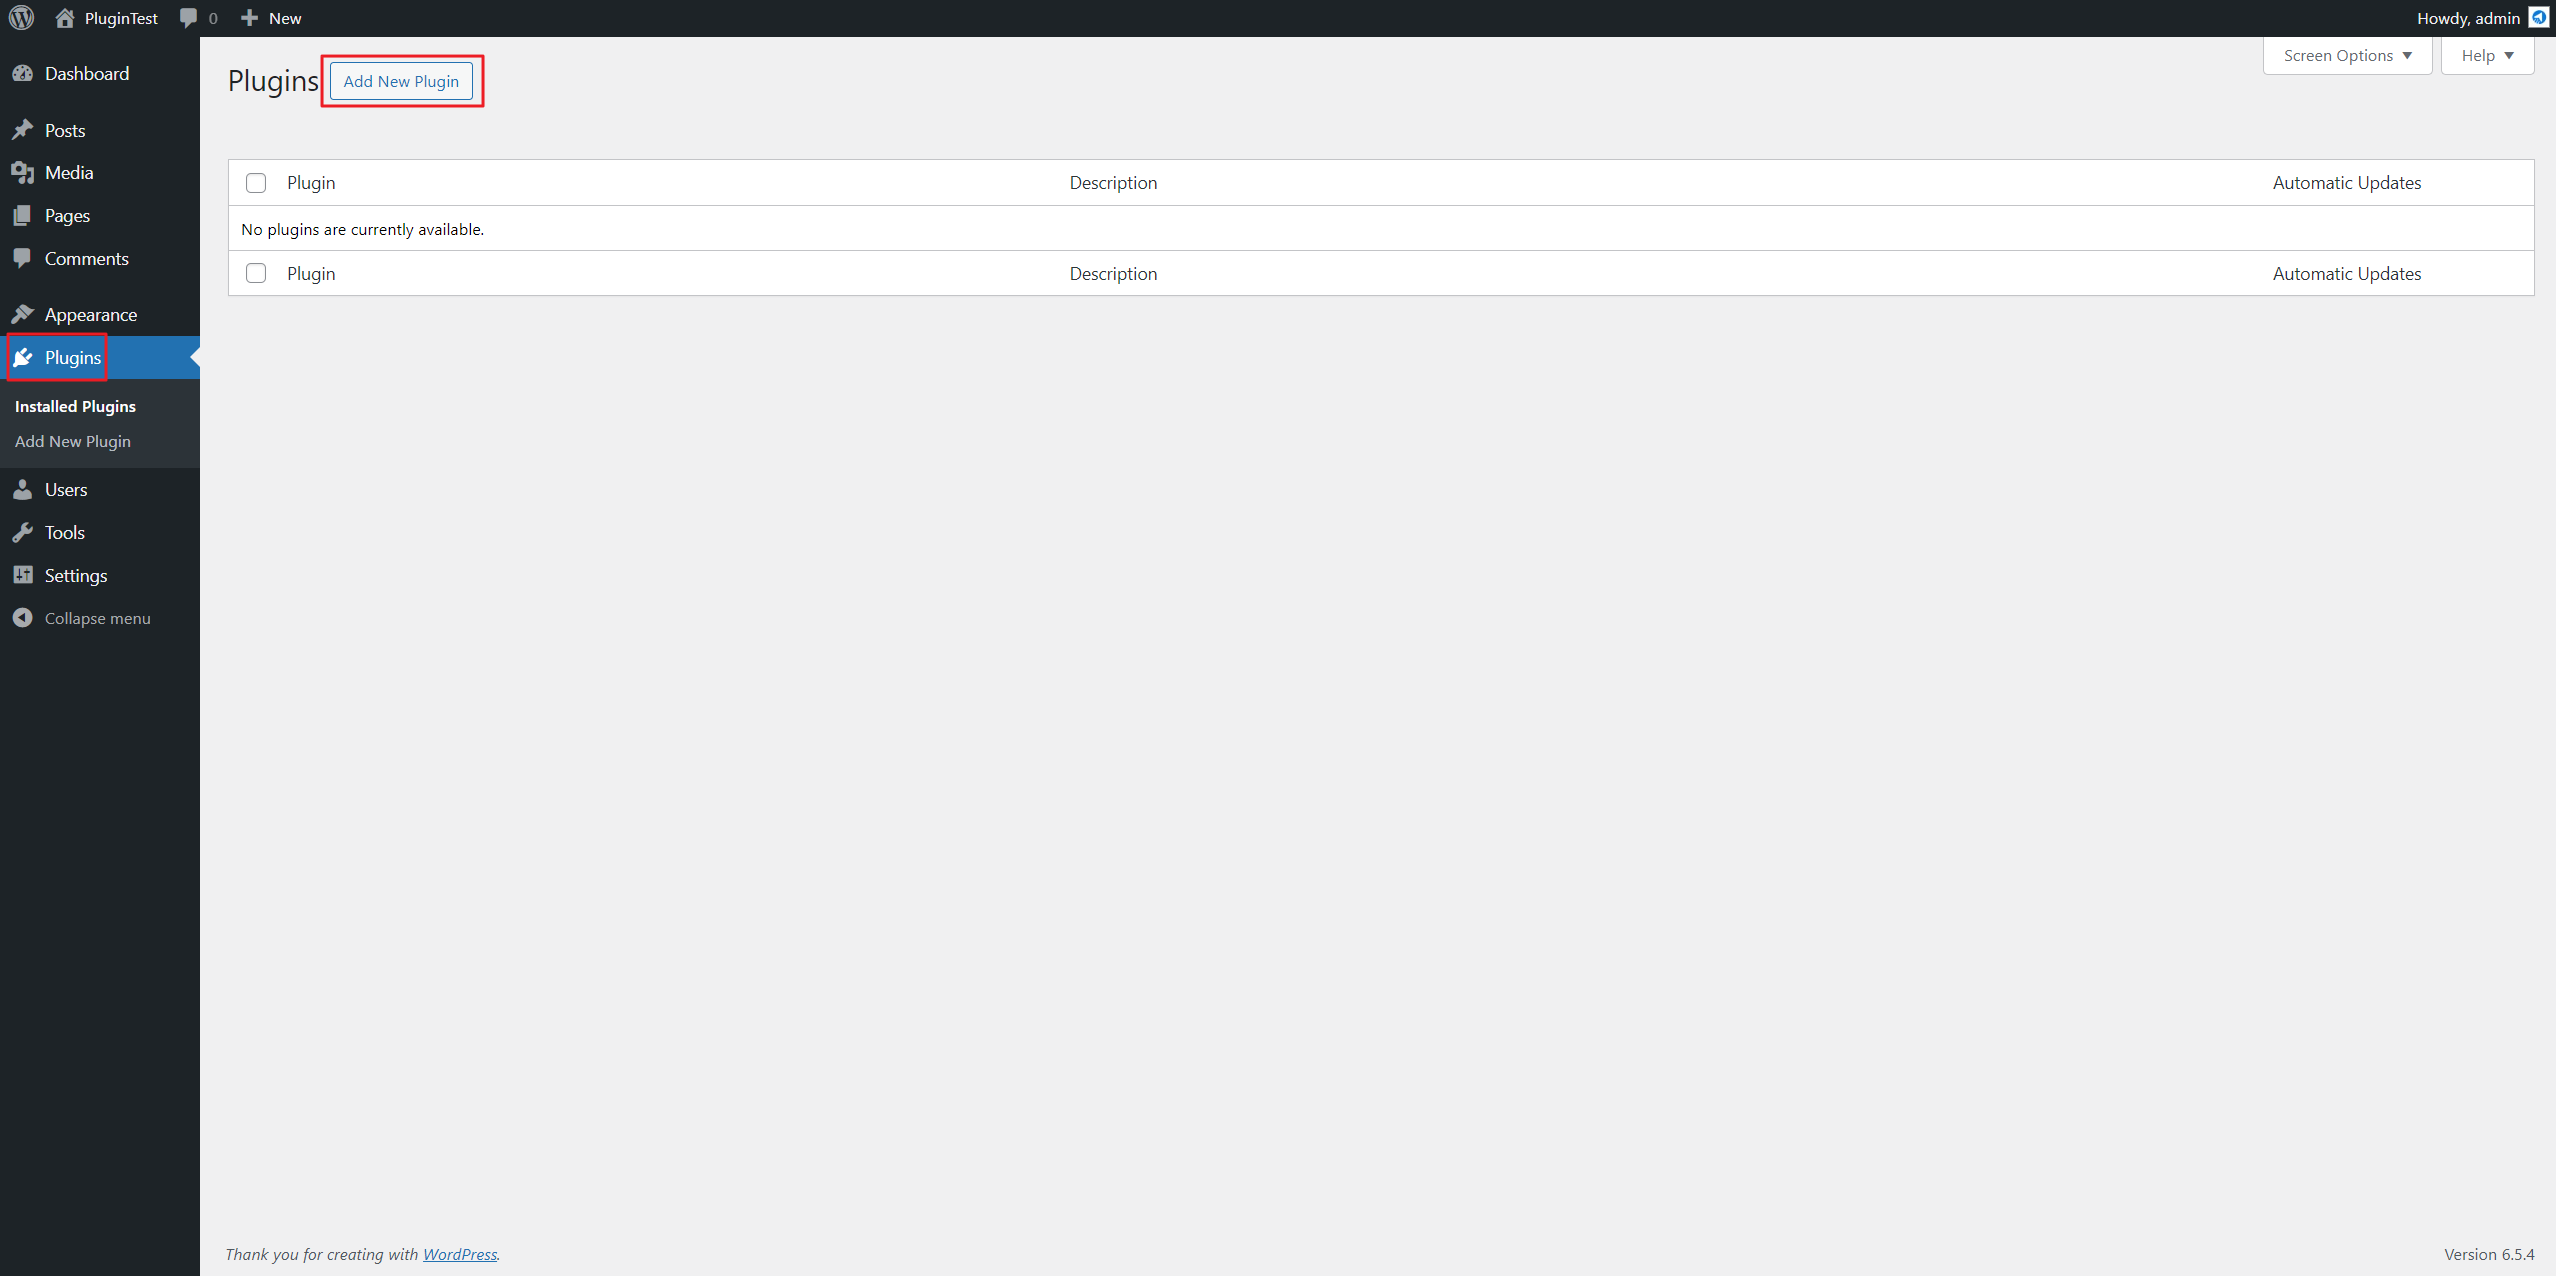
Task: Open Dashboard from the sidebar
Action: coord(86,73)
